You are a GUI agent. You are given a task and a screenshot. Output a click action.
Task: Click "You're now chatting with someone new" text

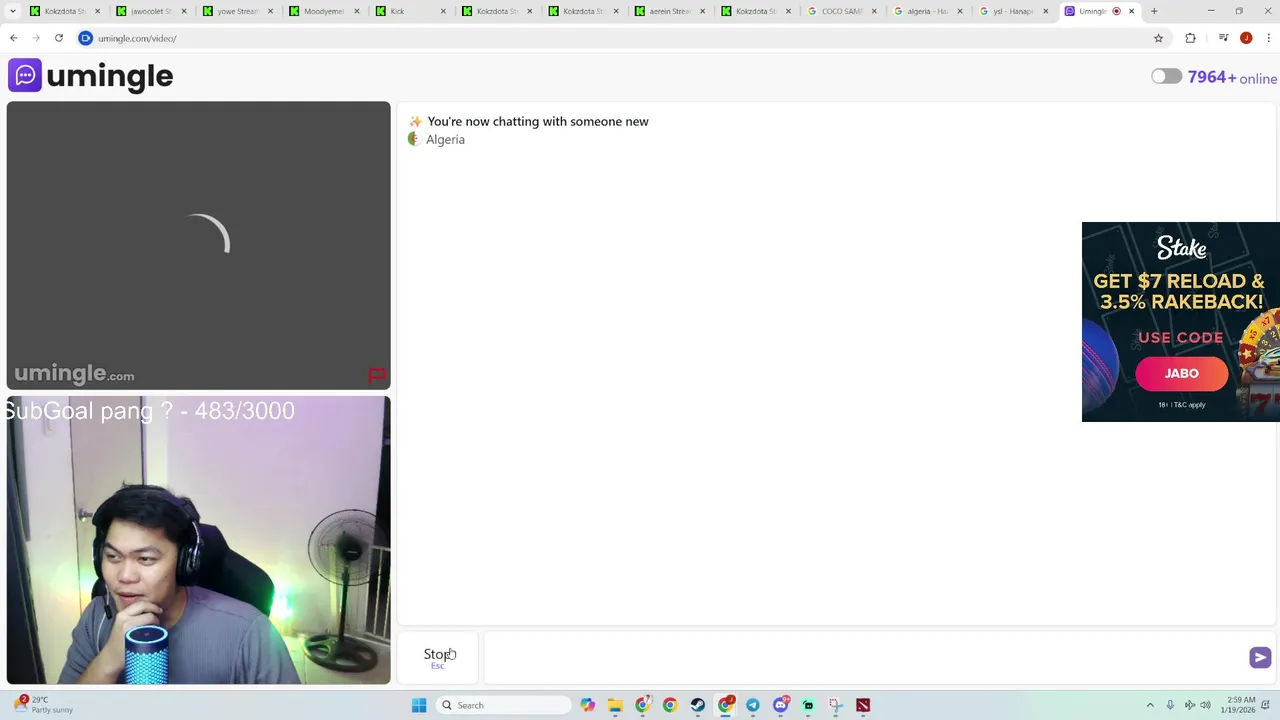point(538,121)
